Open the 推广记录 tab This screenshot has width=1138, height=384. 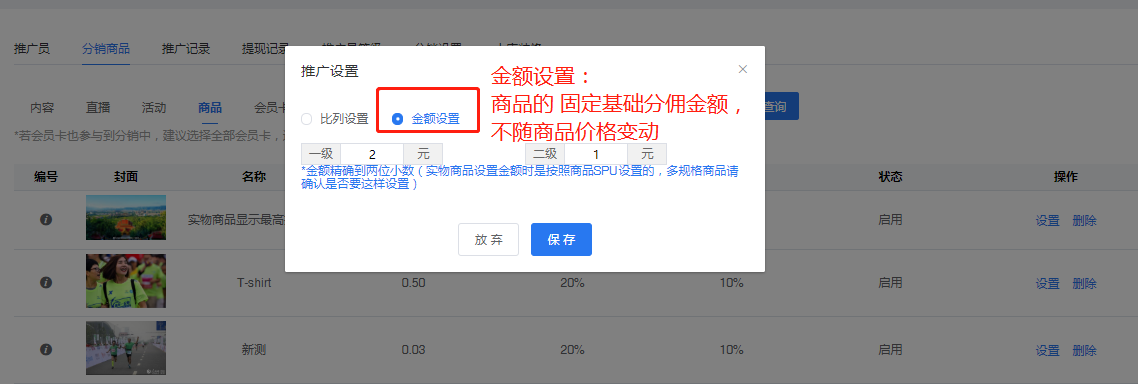pyautogui.click(x=186, y=49)
